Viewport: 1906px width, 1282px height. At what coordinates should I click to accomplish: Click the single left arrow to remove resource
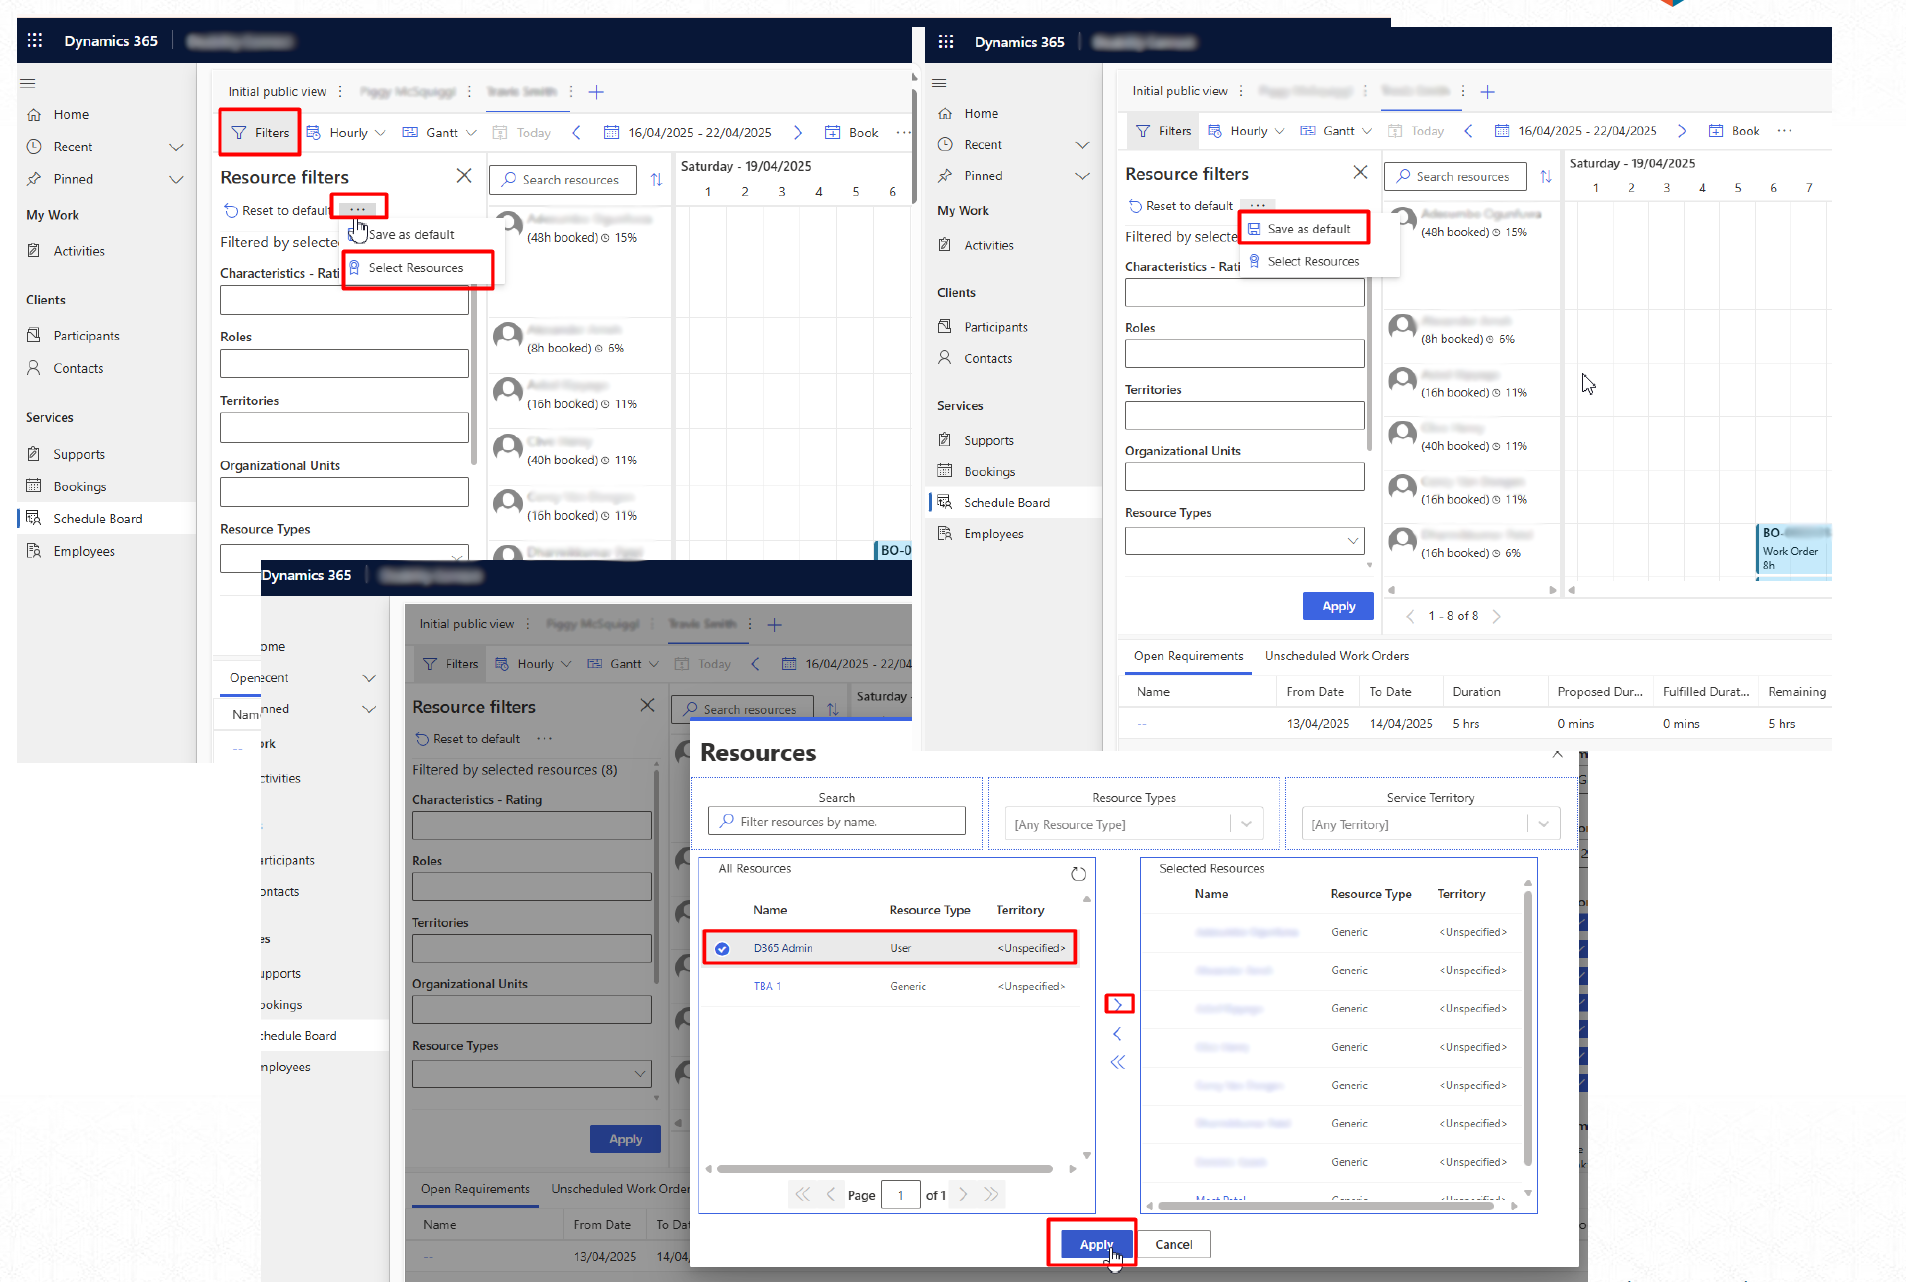[x=1117, y=1034]
